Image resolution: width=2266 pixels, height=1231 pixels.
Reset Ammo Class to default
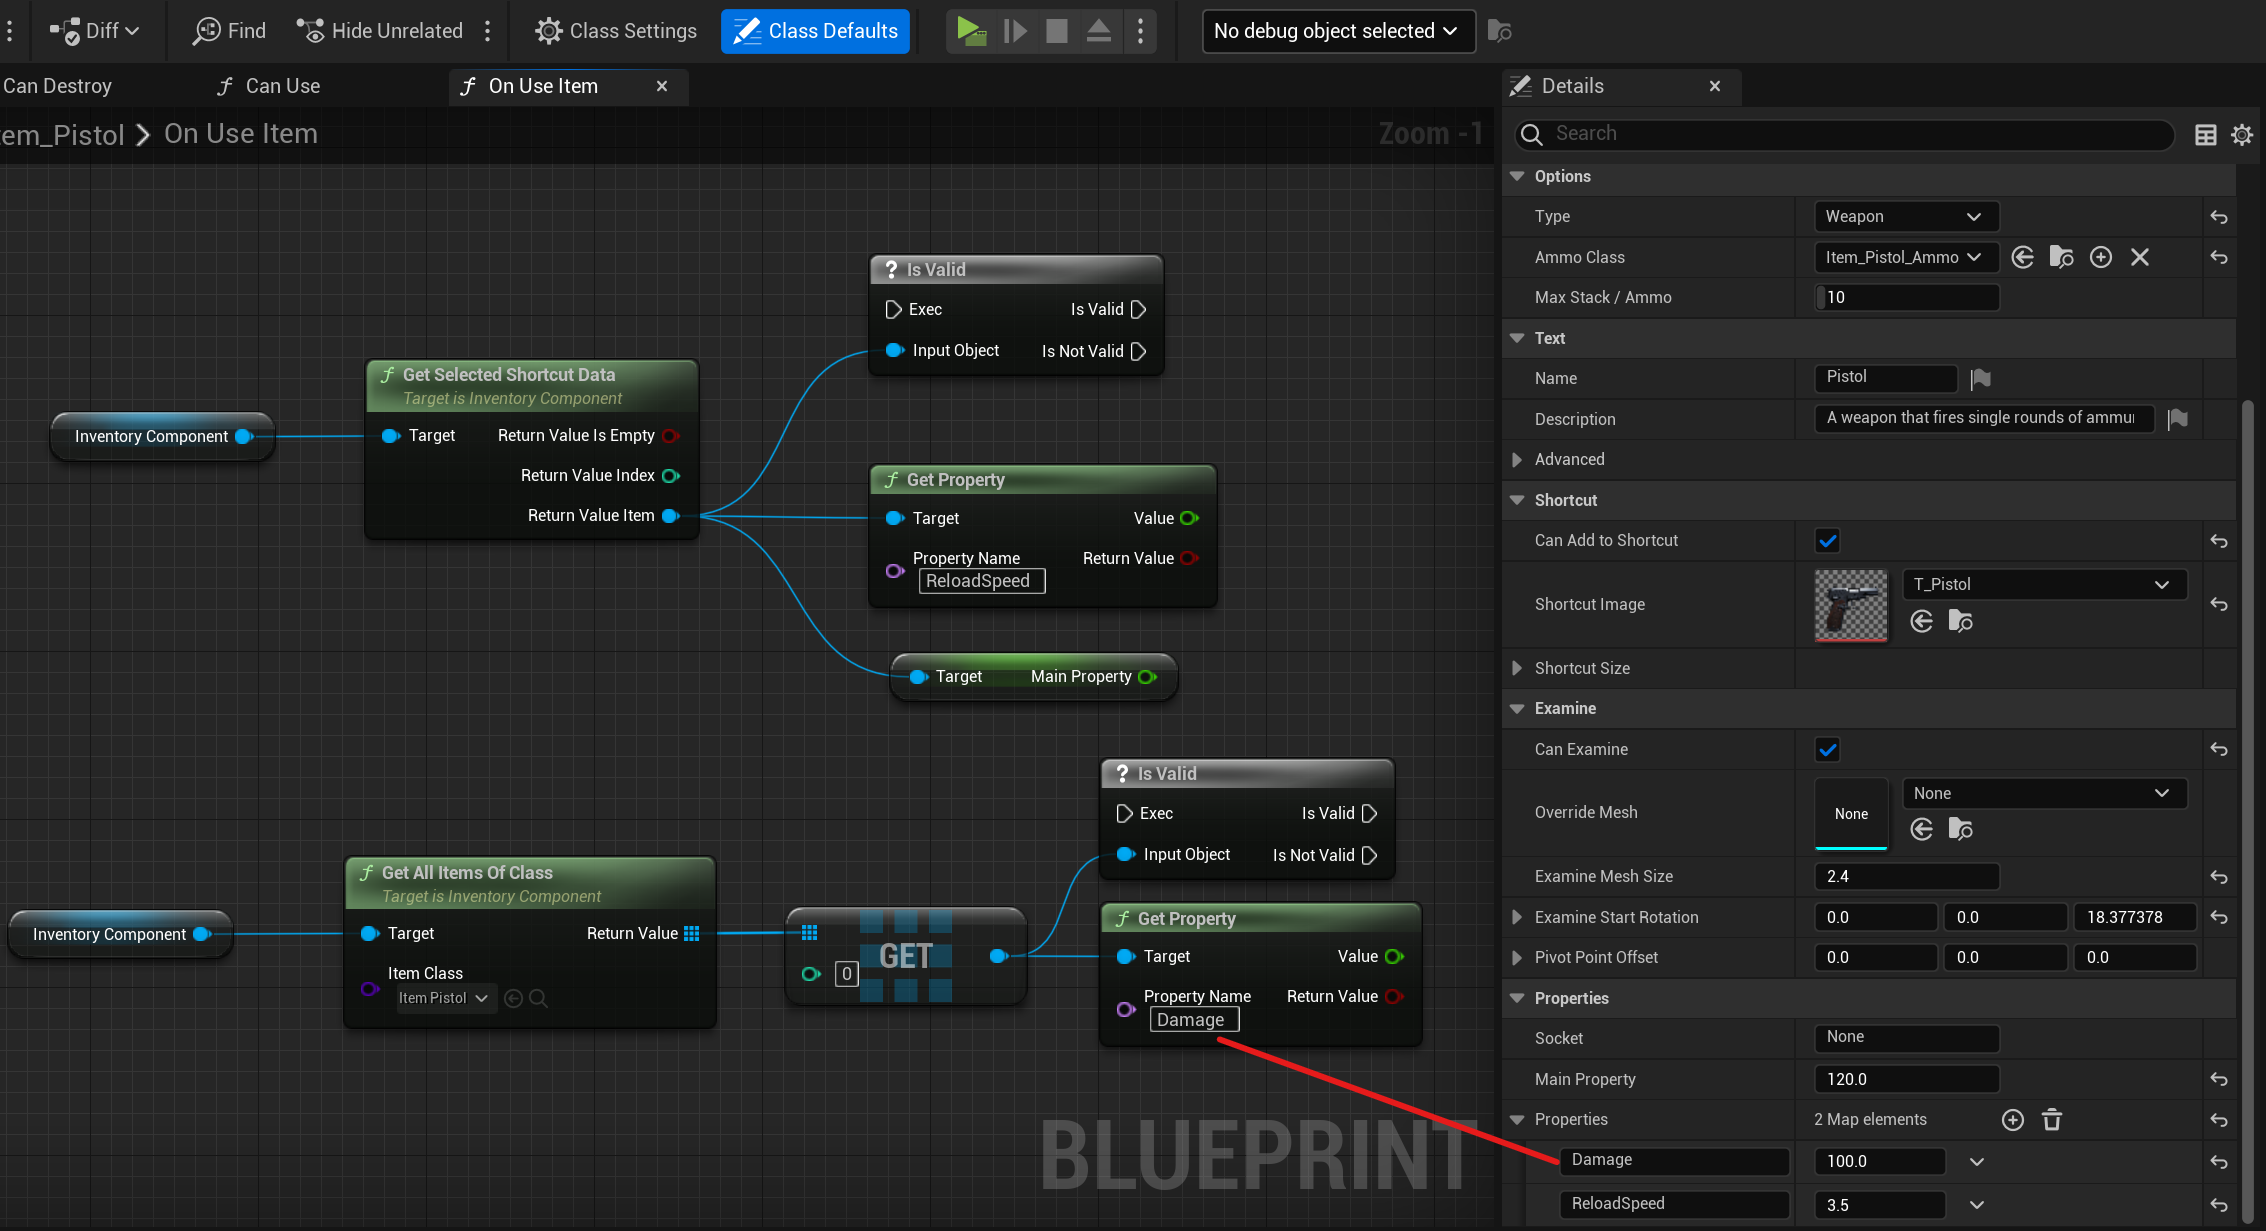pyautogui.click(x=2219, y=257)
